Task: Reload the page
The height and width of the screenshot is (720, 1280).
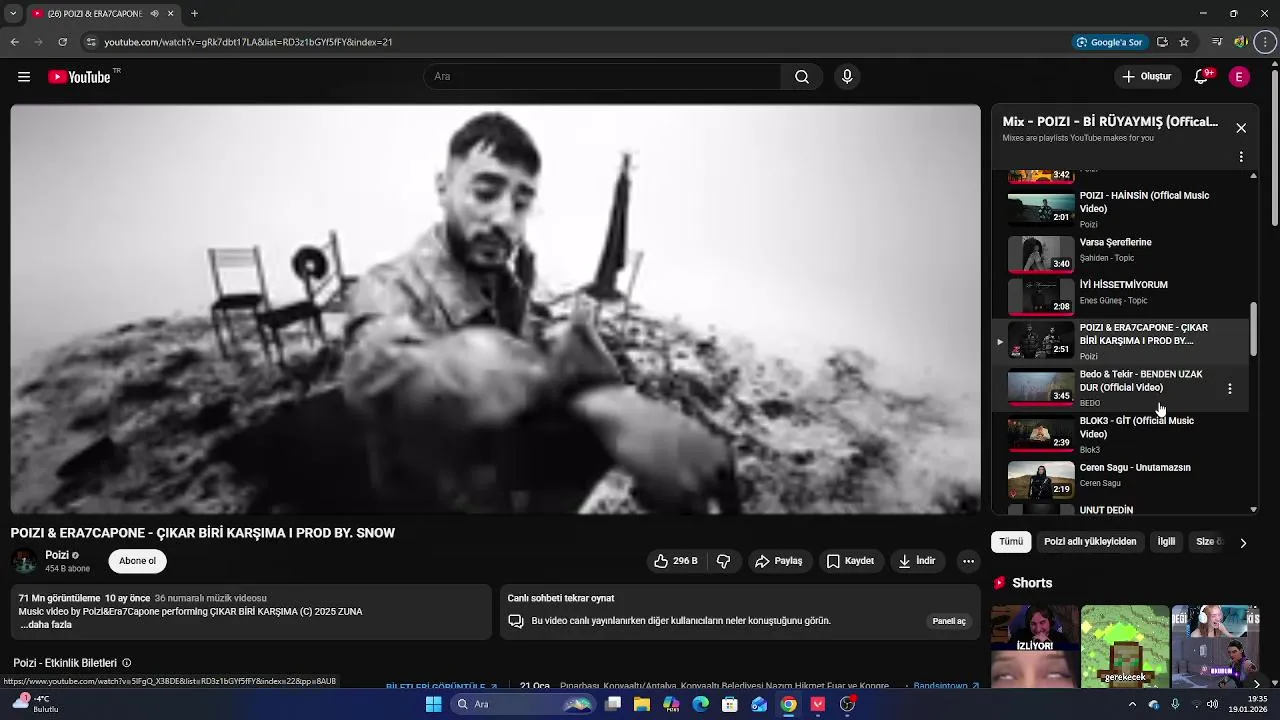Action: (x=62, y=42)
